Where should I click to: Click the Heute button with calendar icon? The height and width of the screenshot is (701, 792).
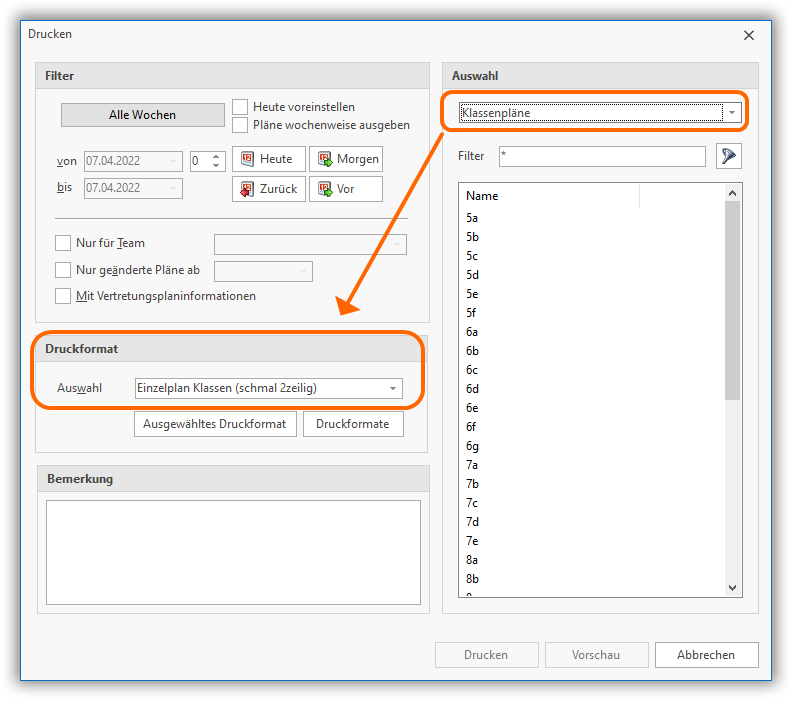(269, 159)
